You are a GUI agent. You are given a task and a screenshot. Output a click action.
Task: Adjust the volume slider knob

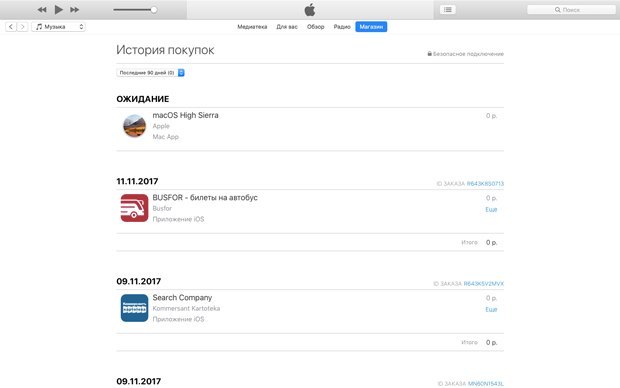(x=154, y=10)
